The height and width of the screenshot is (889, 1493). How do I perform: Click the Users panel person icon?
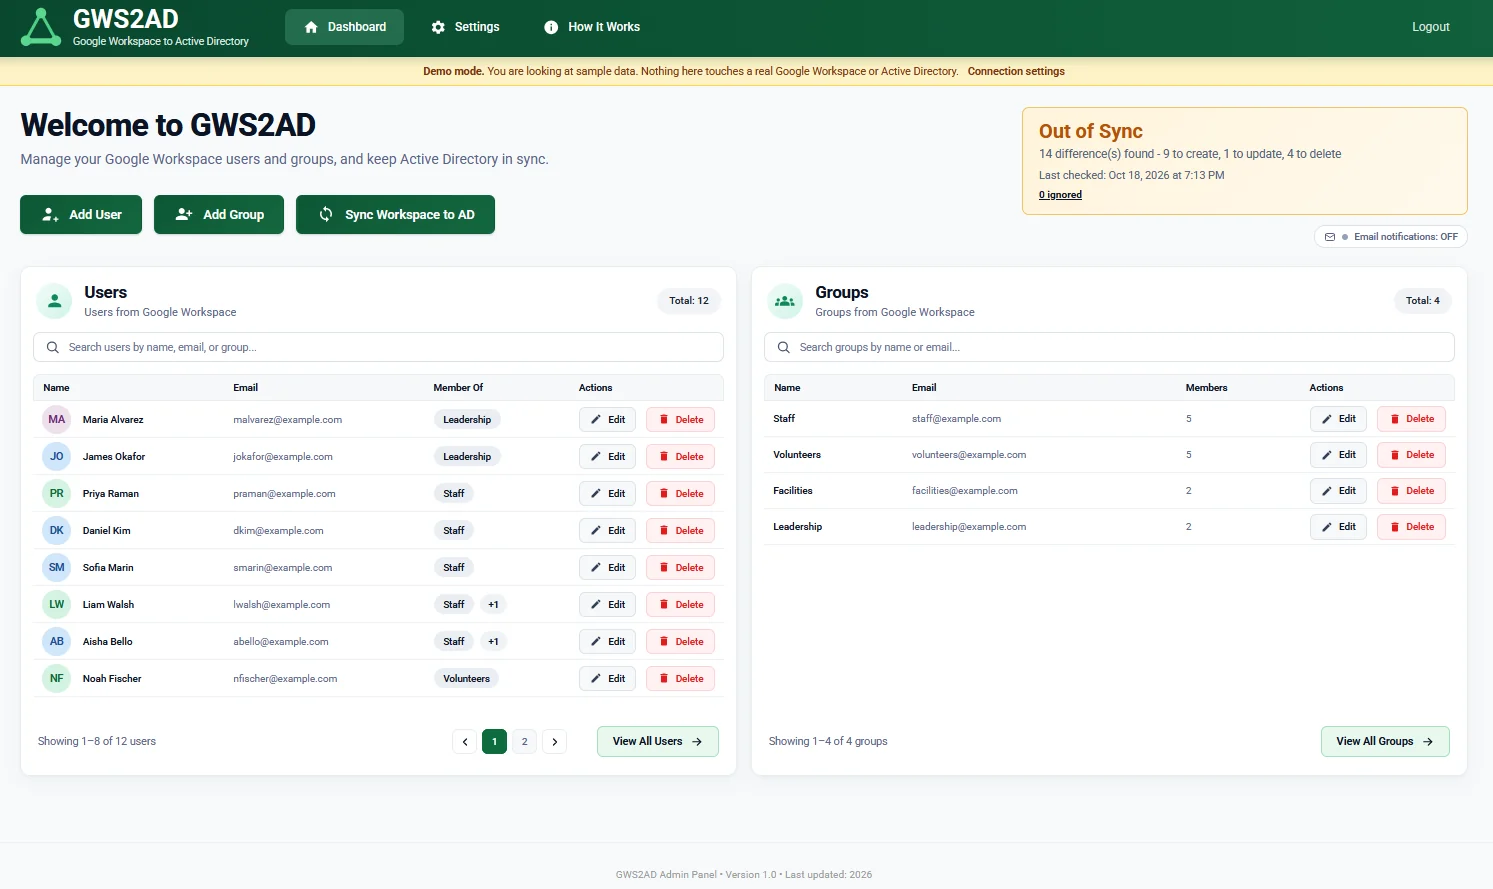(x=54, y=301)
